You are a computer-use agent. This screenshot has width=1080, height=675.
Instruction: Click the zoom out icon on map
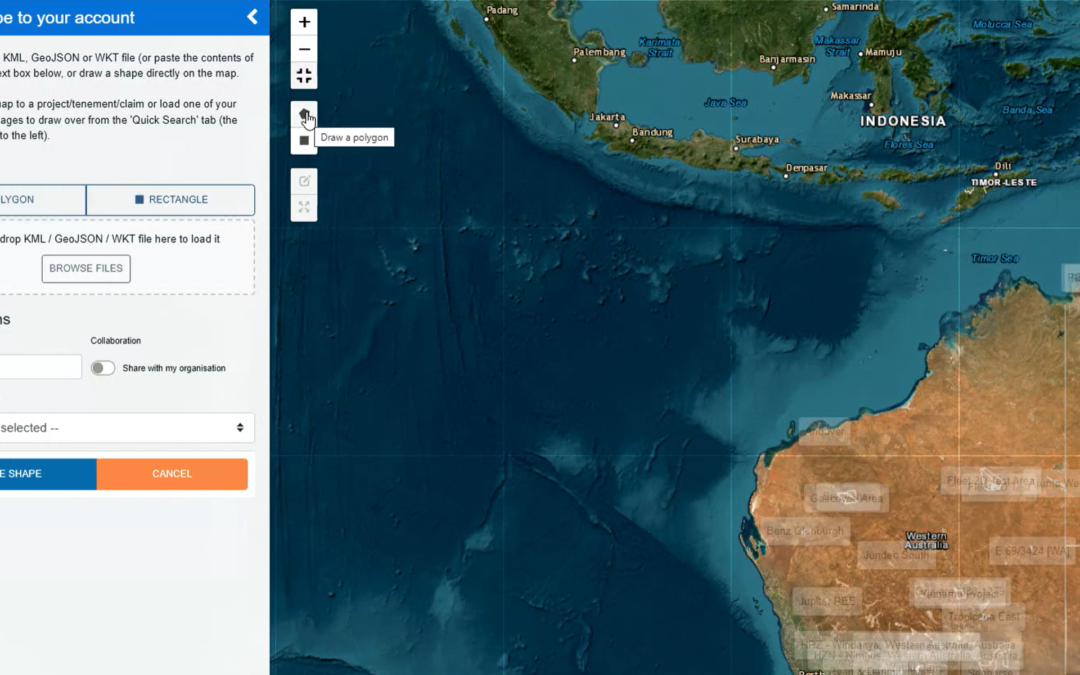pyautogui.click(x=304, y=47)
